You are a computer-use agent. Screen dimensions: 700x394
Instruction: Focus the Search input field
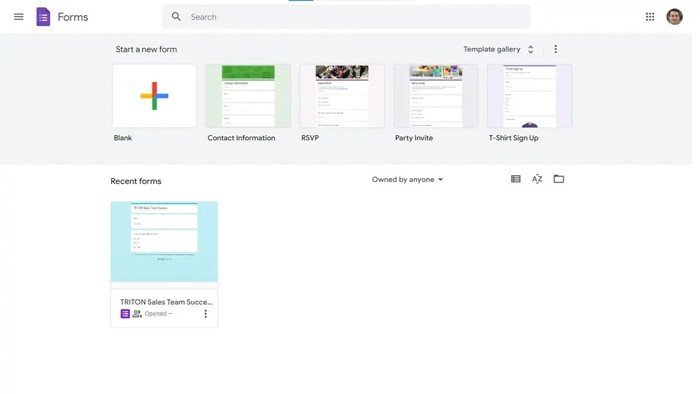(x=346, y=17)
